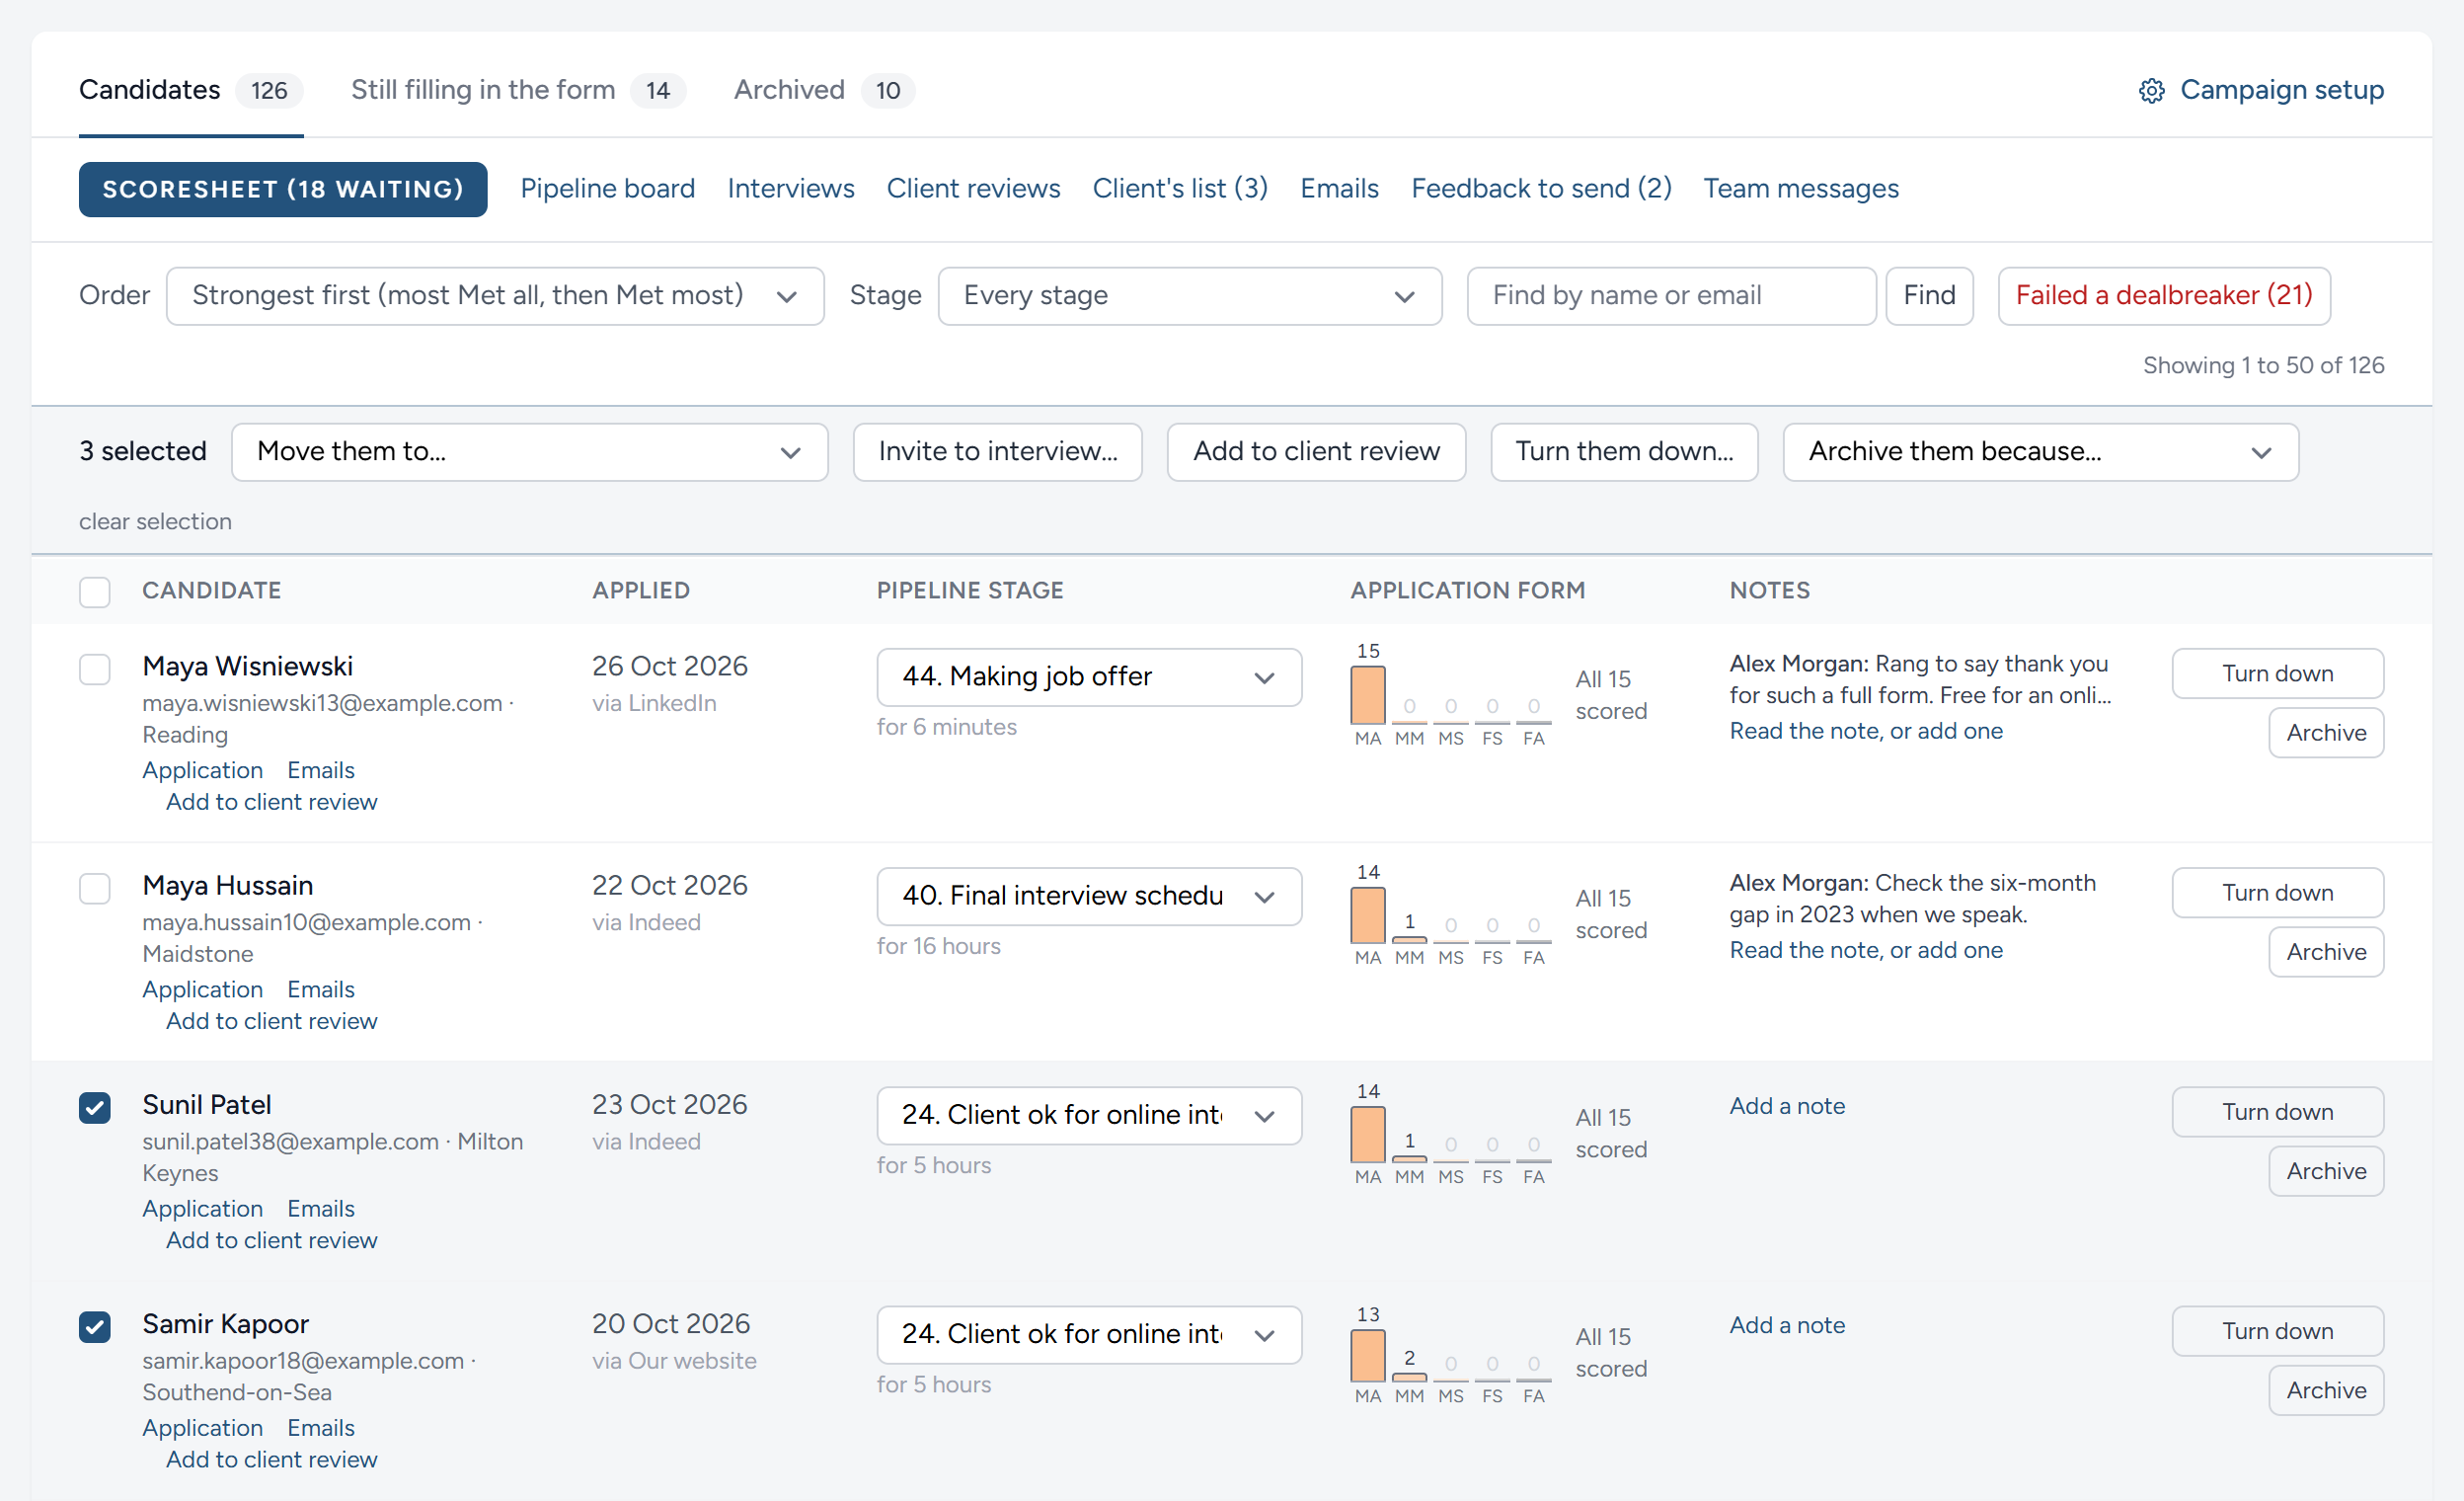
Task: Open the Stage filter dropdown
Action: (x=1189, y=295)
